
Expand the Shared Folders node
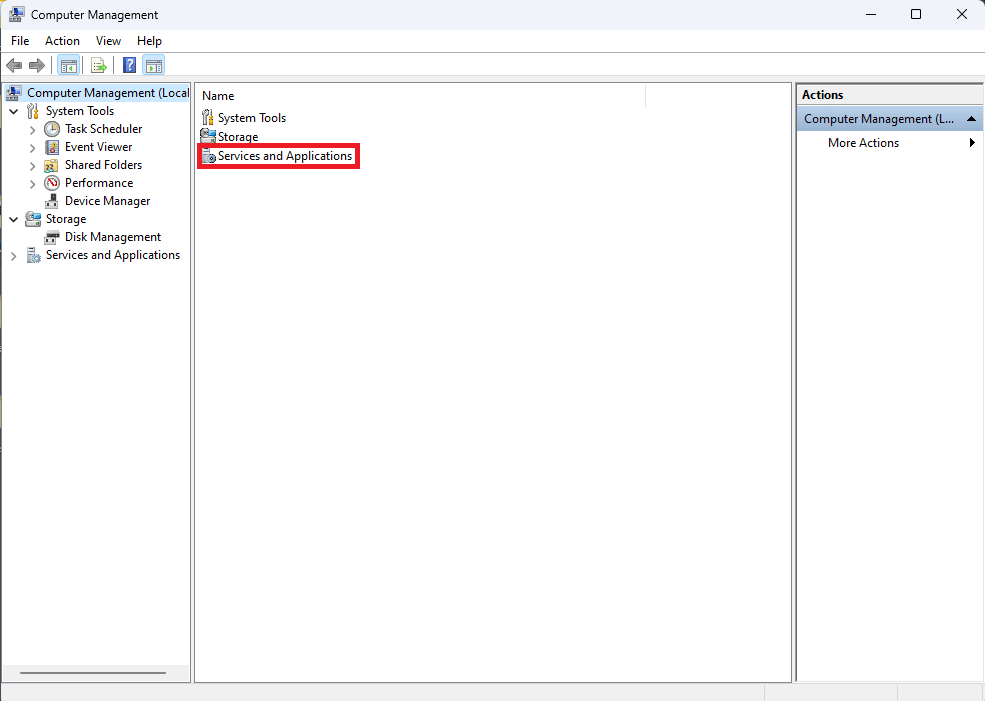point(33,166)
